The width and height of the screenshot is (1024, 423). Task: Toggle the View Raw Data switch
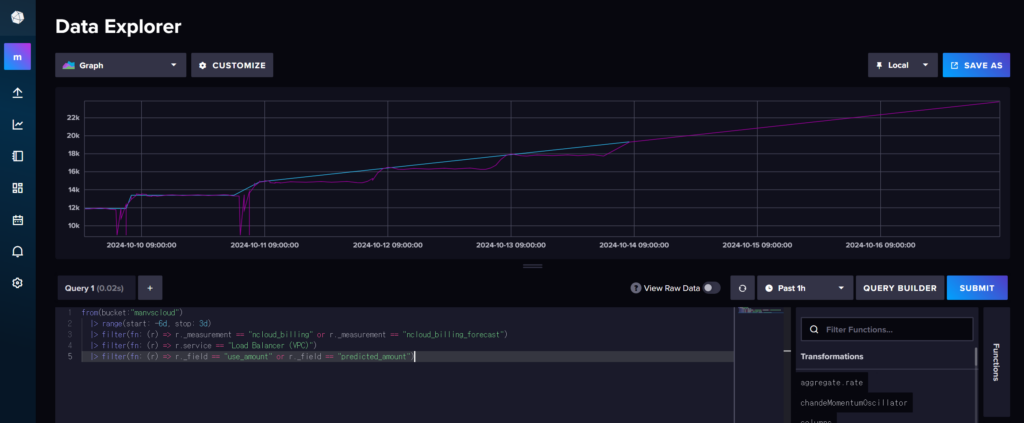point(710,288)
